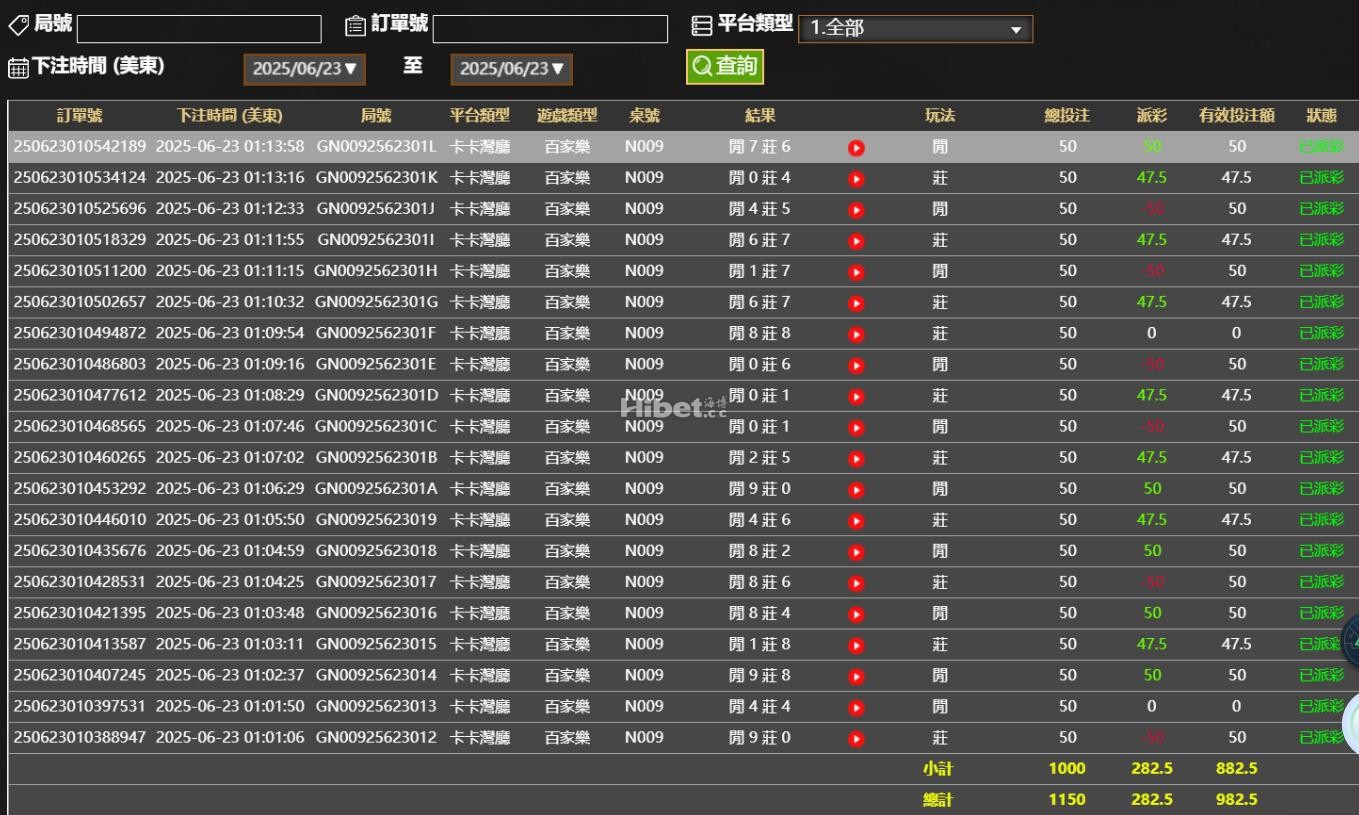The width and height of the screenshot is (1359, 815).
Task: Play replay for order 250623010435676
Action: 856,552
